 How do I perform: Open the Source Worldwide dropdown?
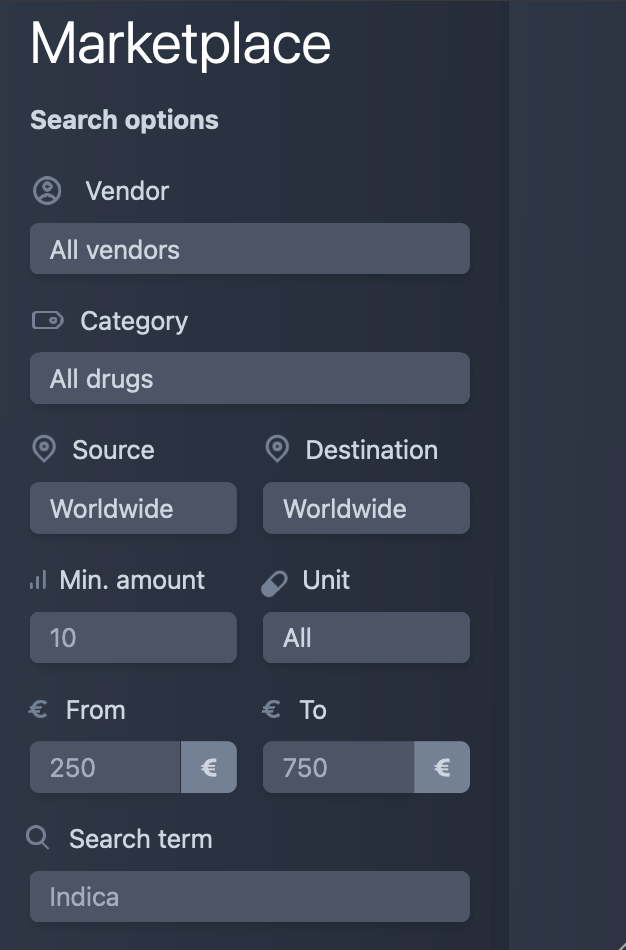click(x=133, y=508)
